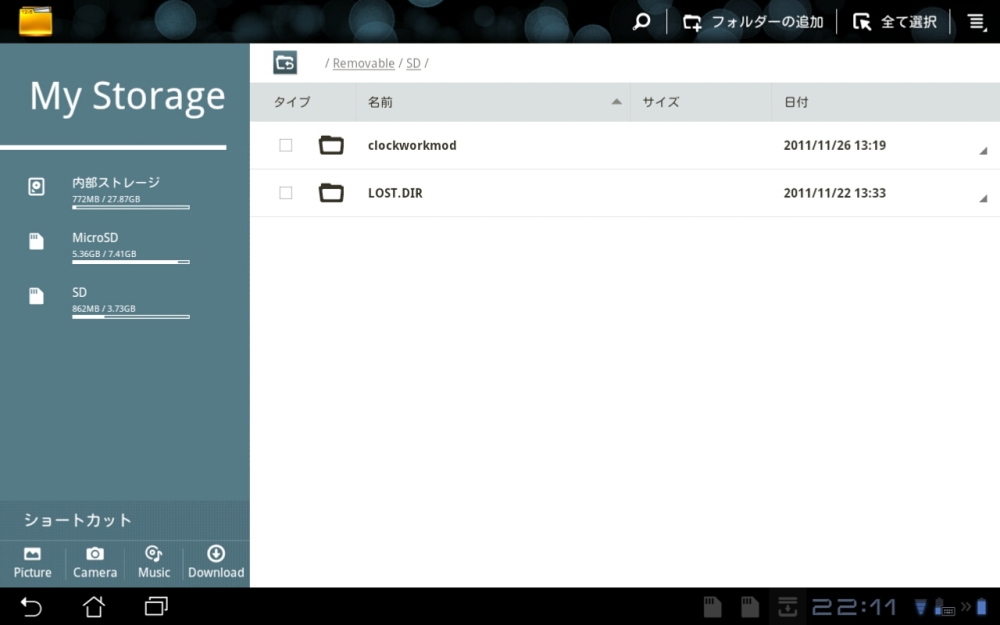Check the LOST.DIR folder checkbox
The image size is (1000, 625).
coord(286,193)
